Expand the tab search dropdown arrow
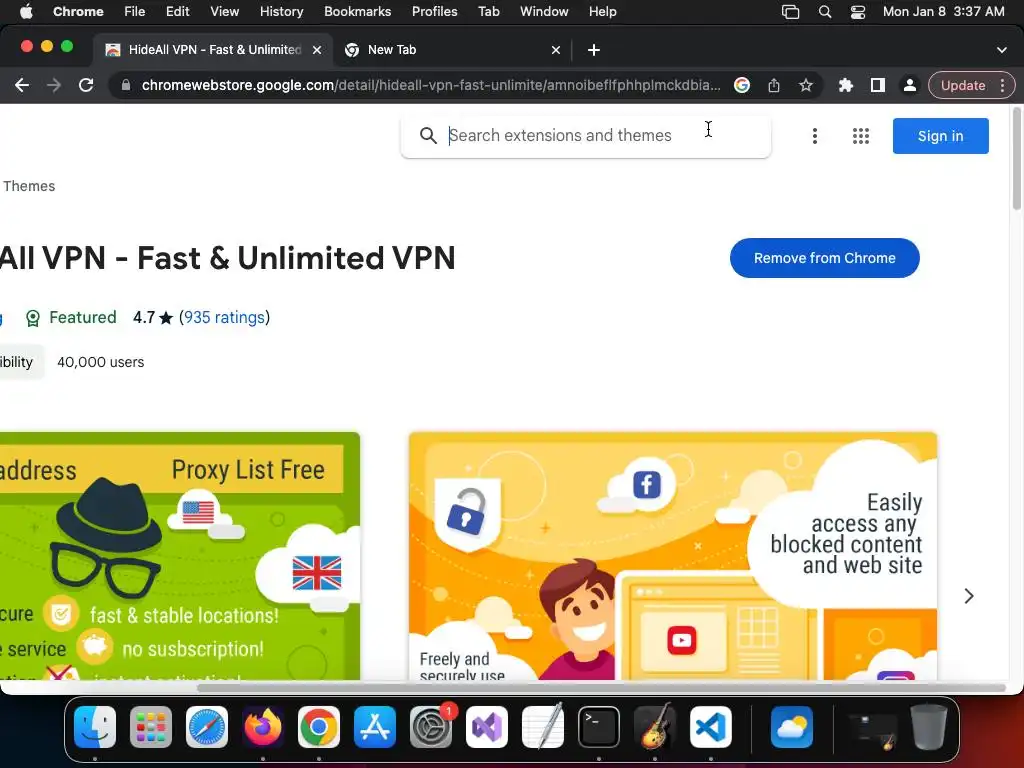 (1002, 50)
